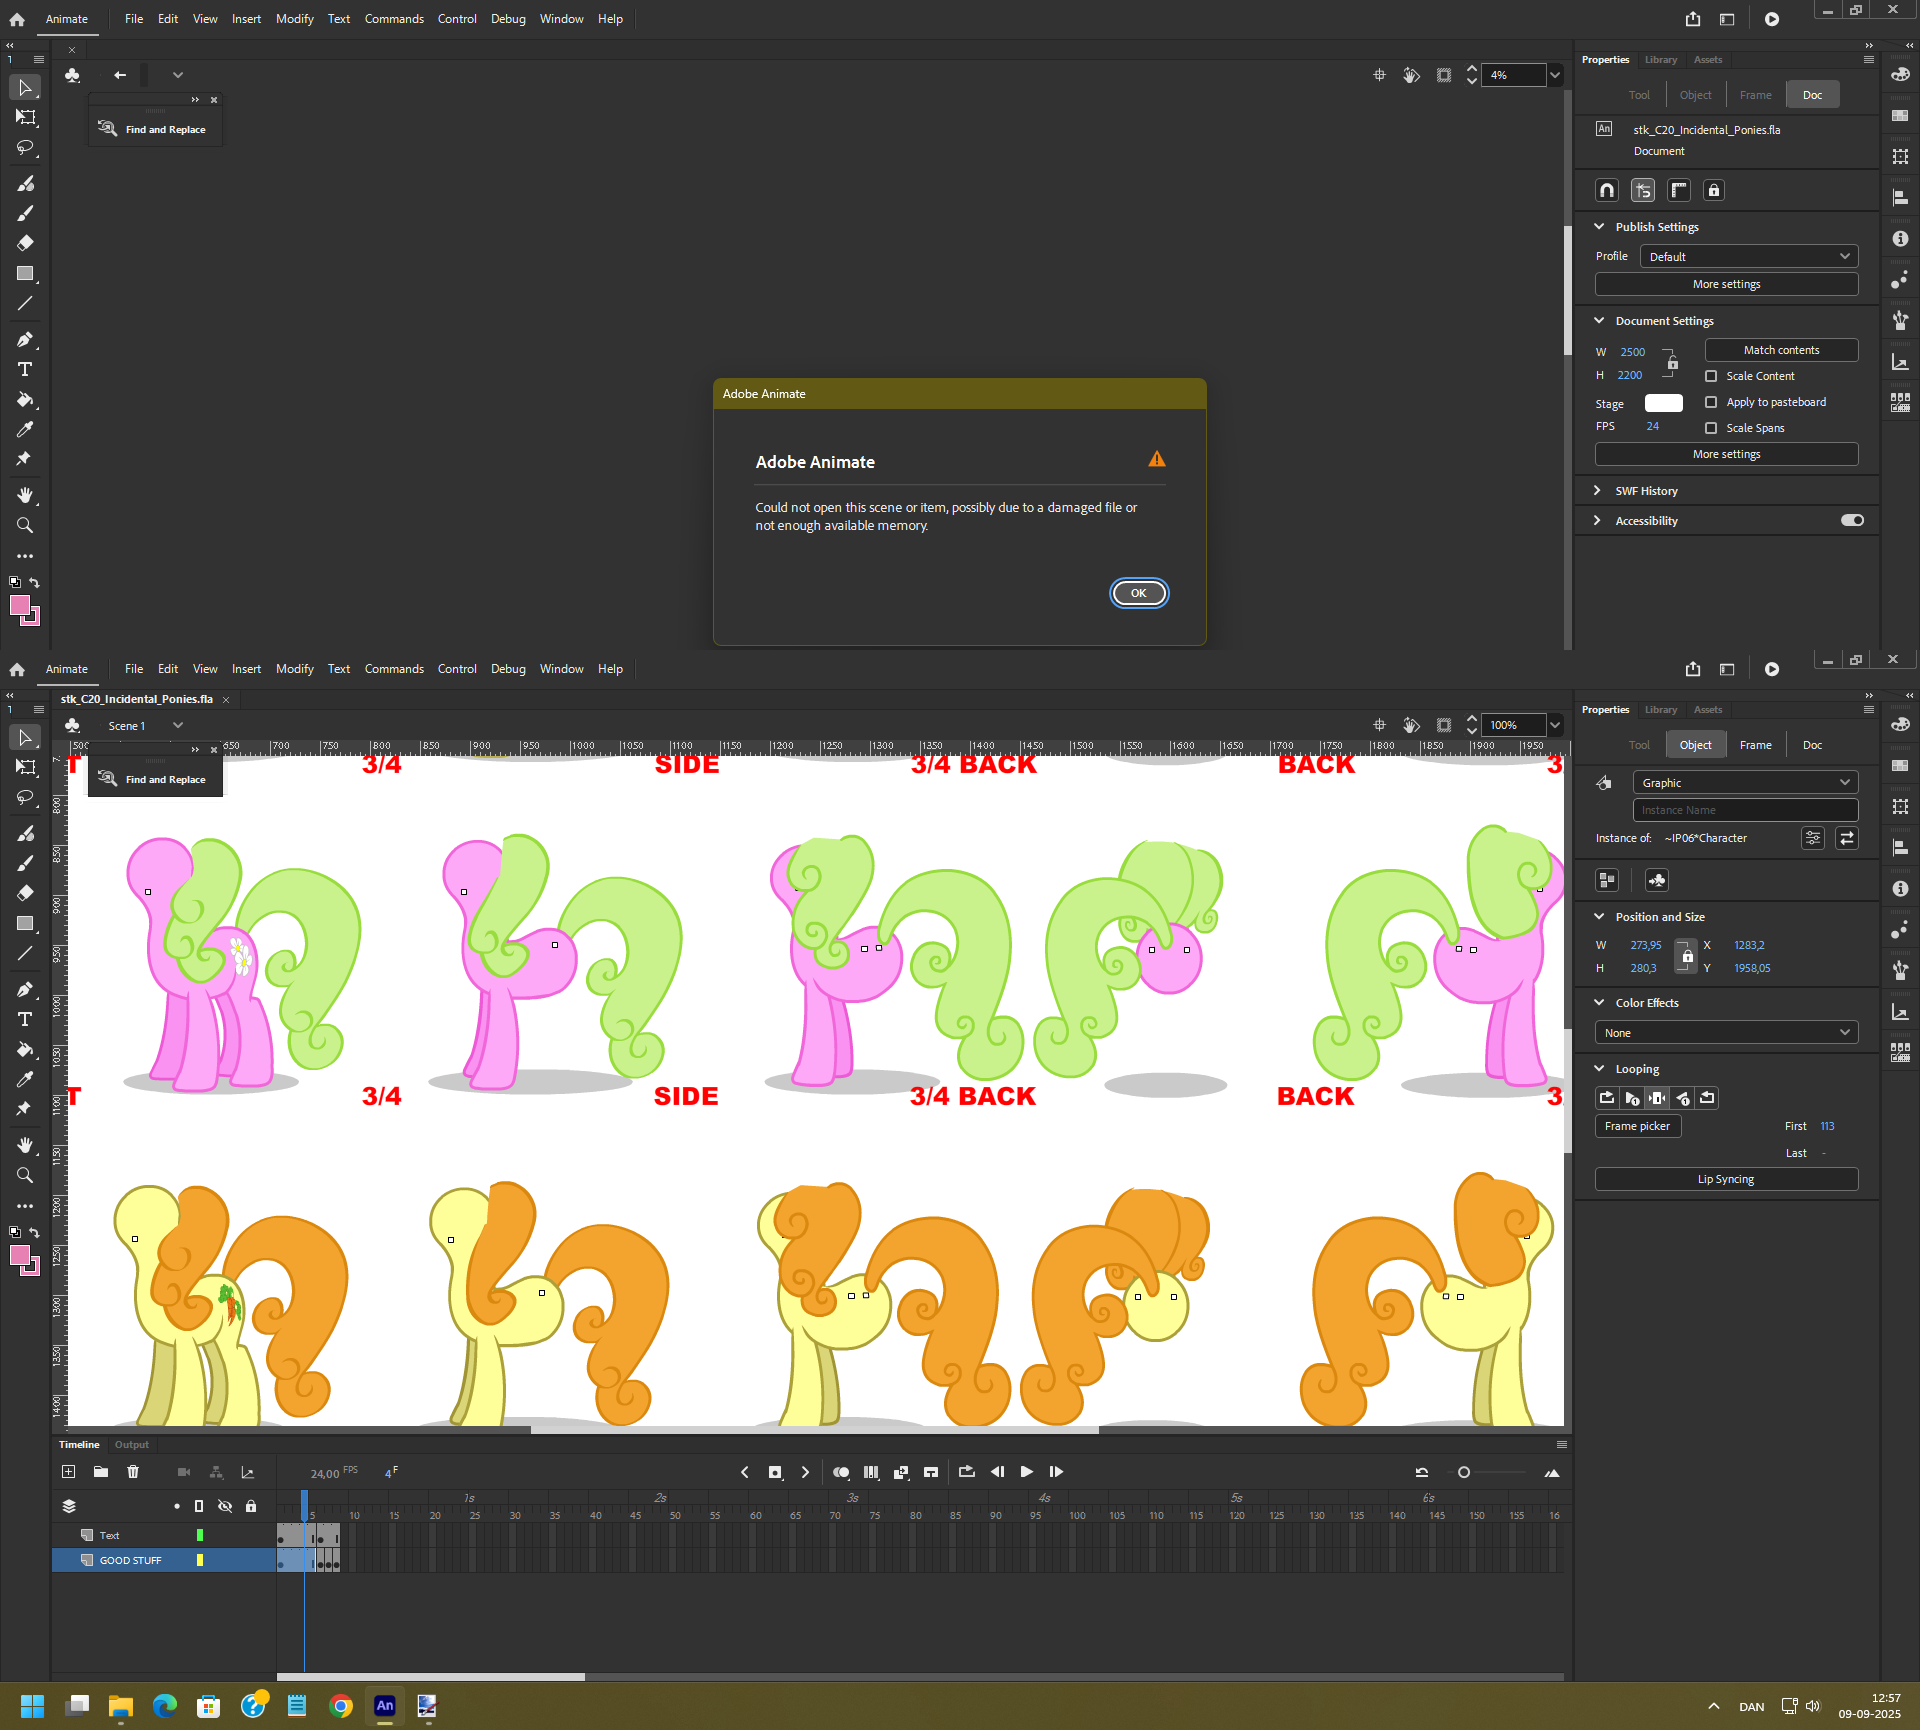The width and height of the screenshot is (1920, 1730).
Task: Click the Insert Keyframe icon in the Timeline
Action: tap(775, 1472)
